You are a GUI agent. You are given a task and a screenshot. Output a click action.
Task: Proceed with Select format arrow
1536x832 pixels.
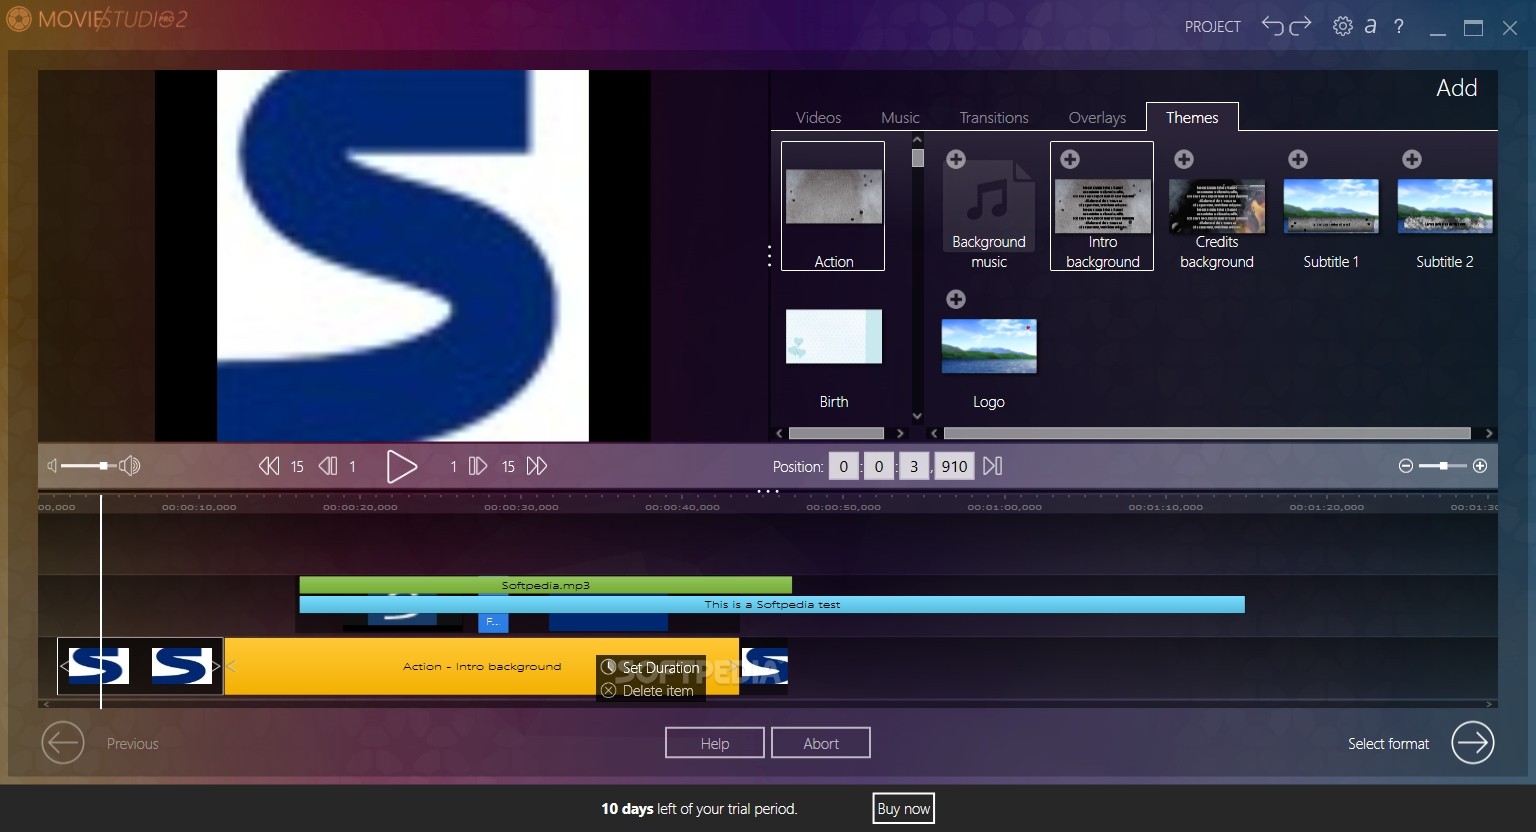(1473, 743)
